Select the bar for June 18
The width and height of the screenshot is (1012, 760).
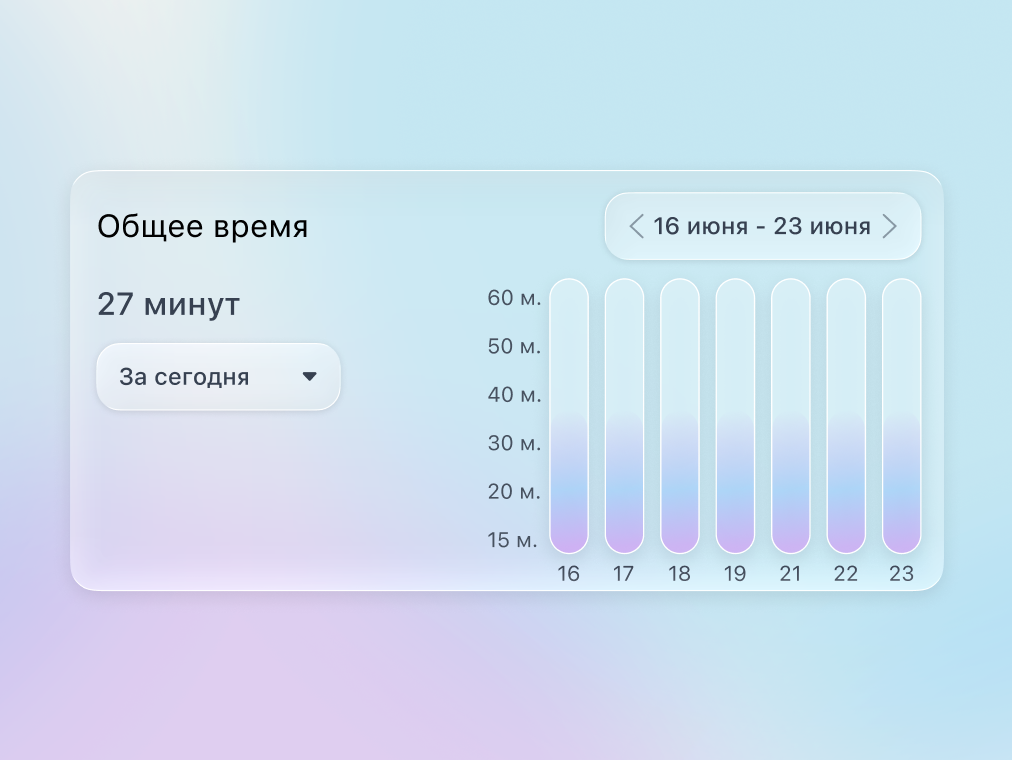click(x=679, y=415)
